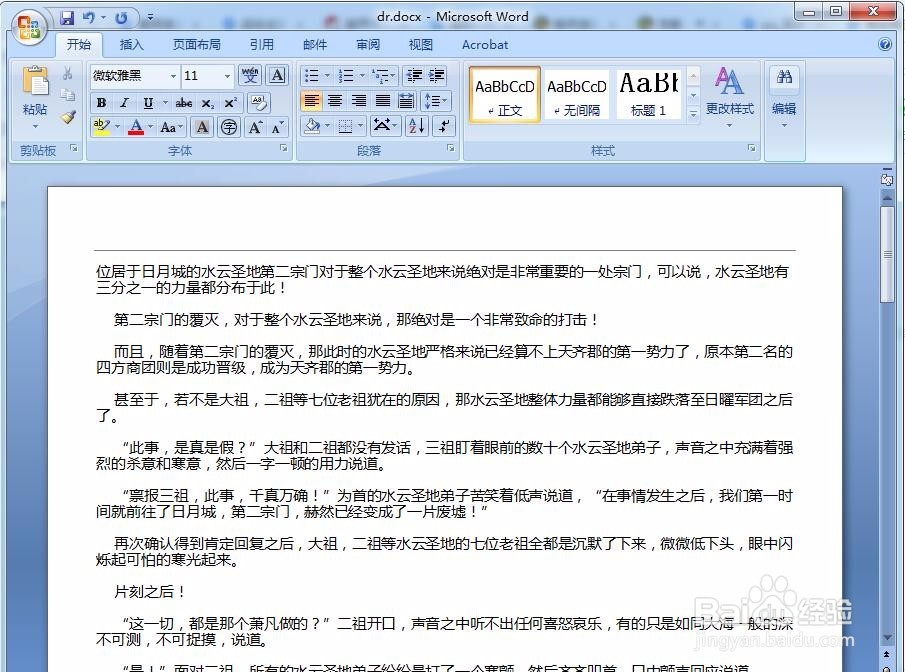Cut selection with the scissors icon
Viewport: 905px width, 672px height.
click(x=68, y=73)
